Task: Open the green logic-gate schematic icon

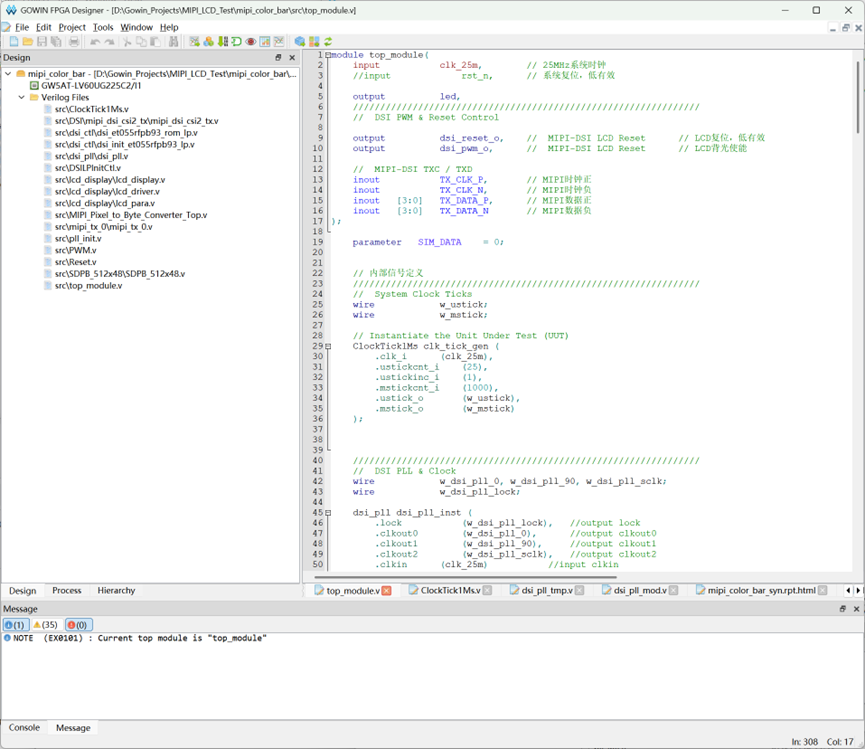Action: point(236,42)
